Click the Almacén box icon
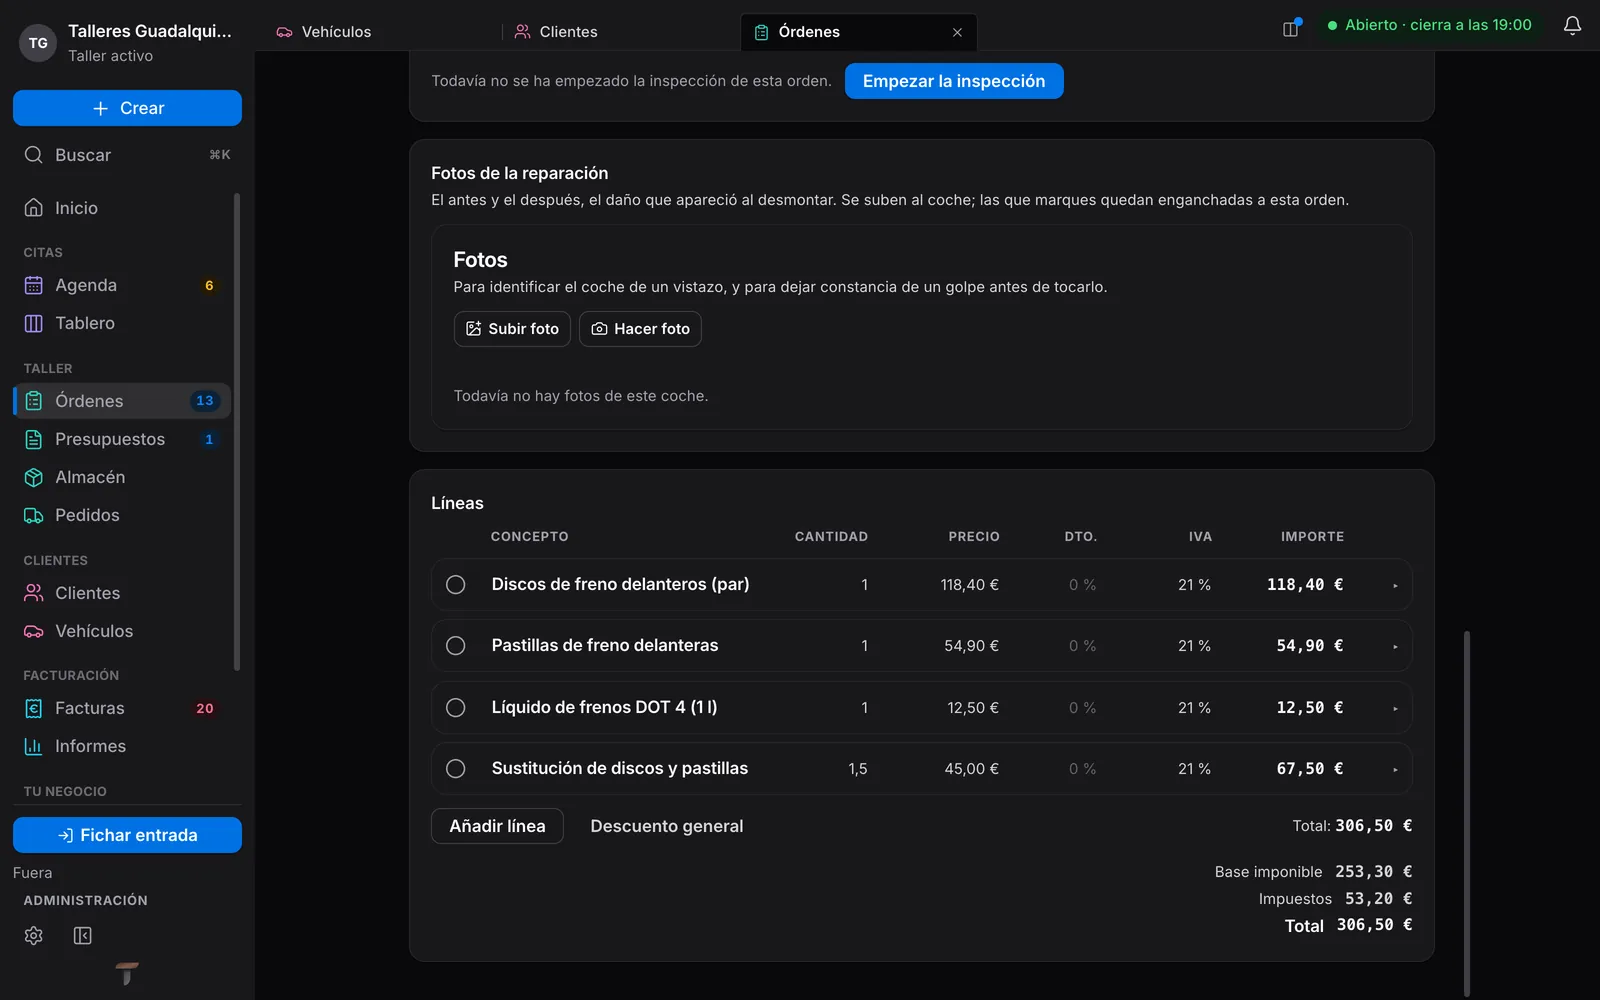The width and height of the screenshot is (1600, 1000). pyautogui.click(x=34, y=477)
